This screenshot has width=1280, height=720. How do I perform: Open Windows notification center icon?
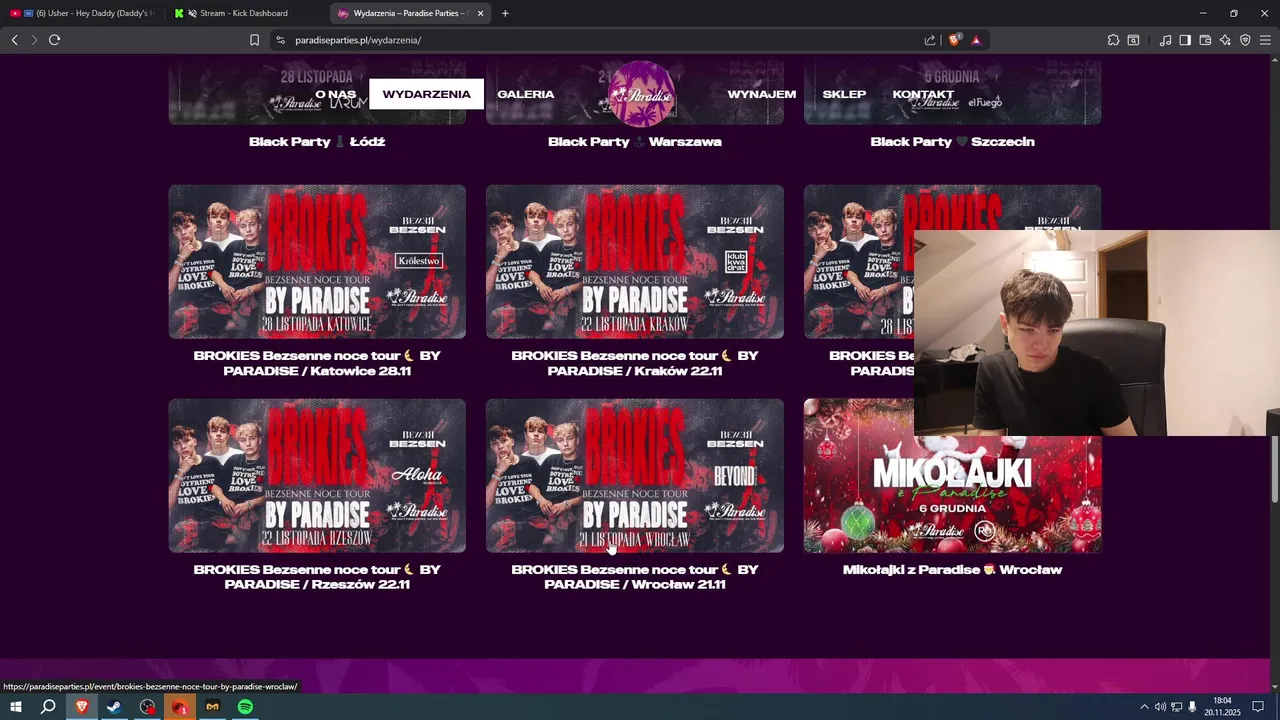coord(1259,707)
